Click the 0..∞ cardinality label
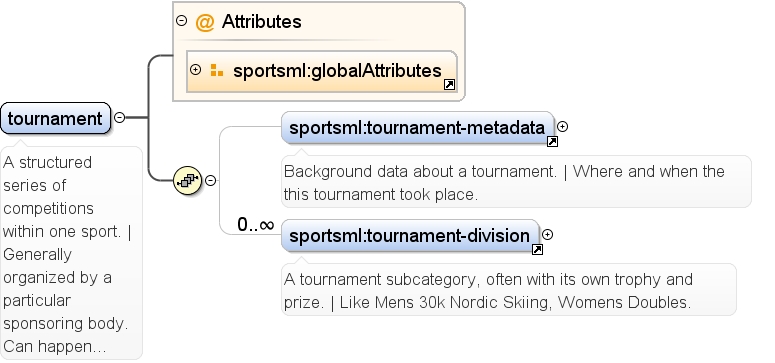Viewport: 775px width, 363px height. (256, 225)
